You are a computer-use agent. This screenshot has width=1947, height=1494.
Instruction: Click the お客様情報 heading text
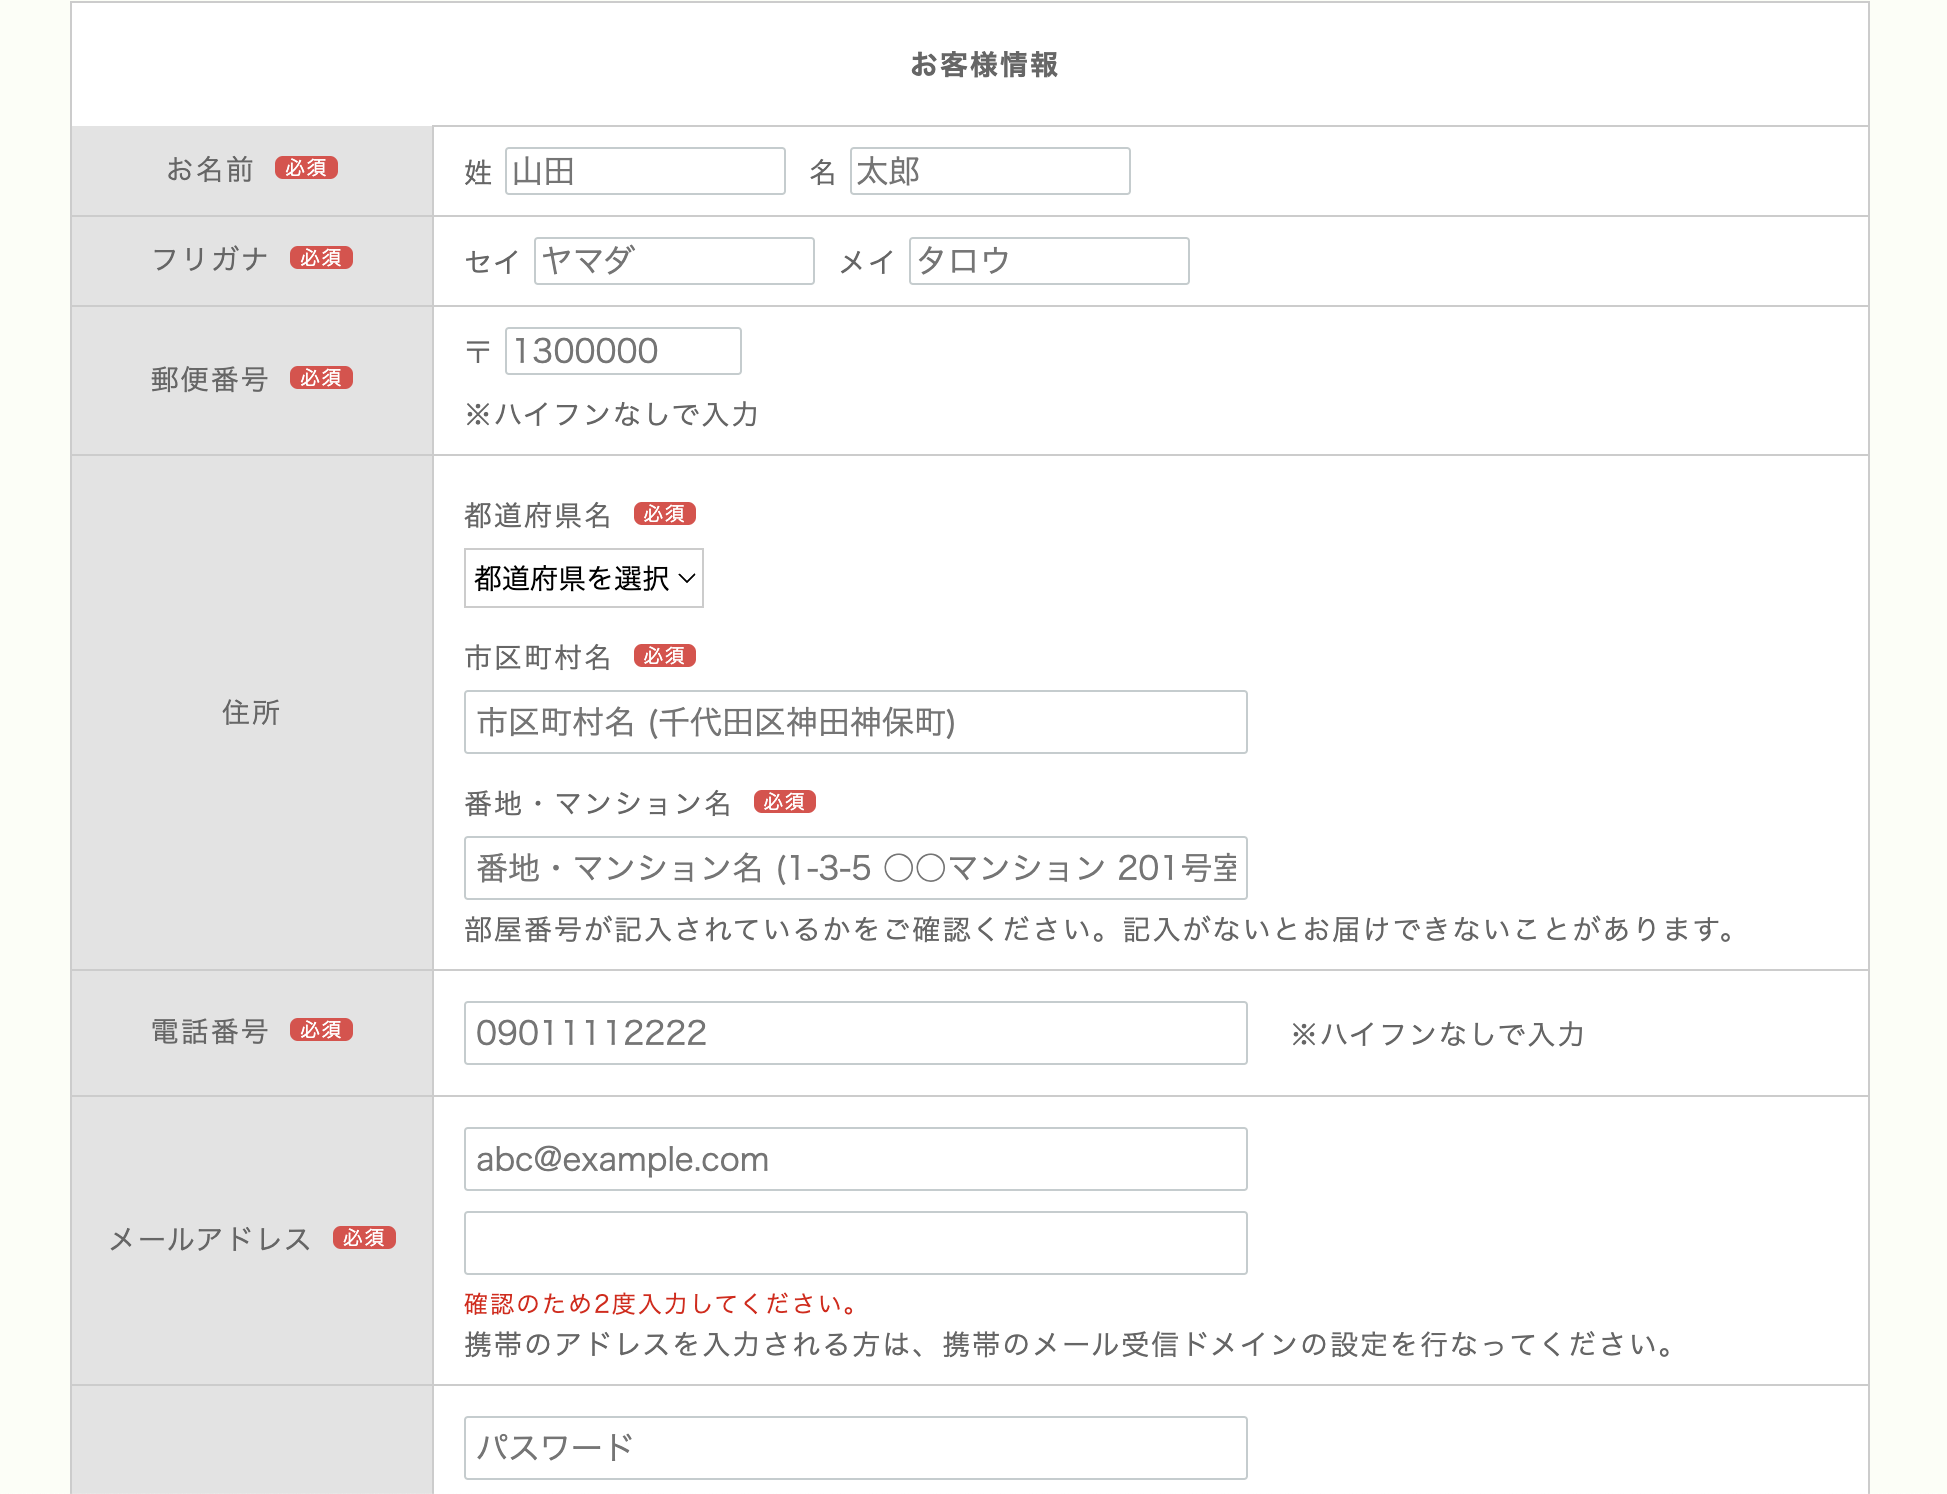point(984,65)
